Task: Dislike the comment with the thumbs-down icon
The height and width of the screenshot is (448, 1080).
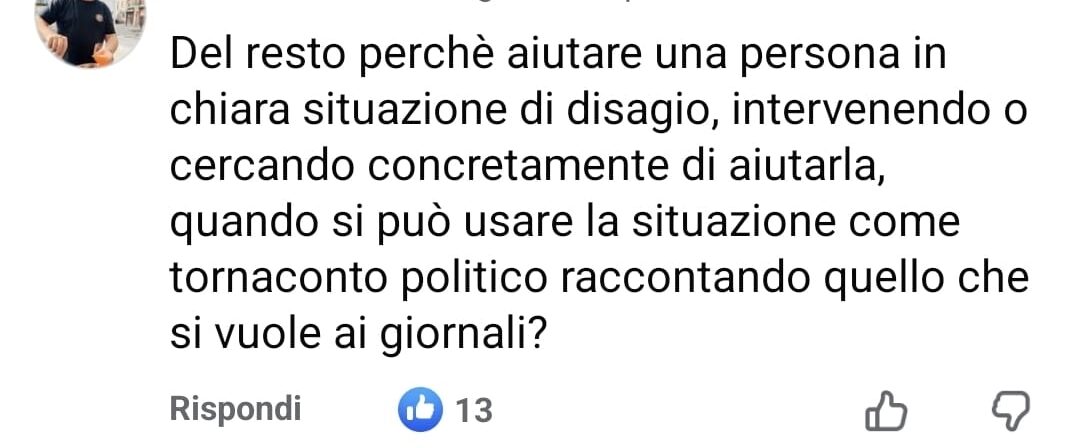Action: pyautogui.click(x=1010, y=411)
